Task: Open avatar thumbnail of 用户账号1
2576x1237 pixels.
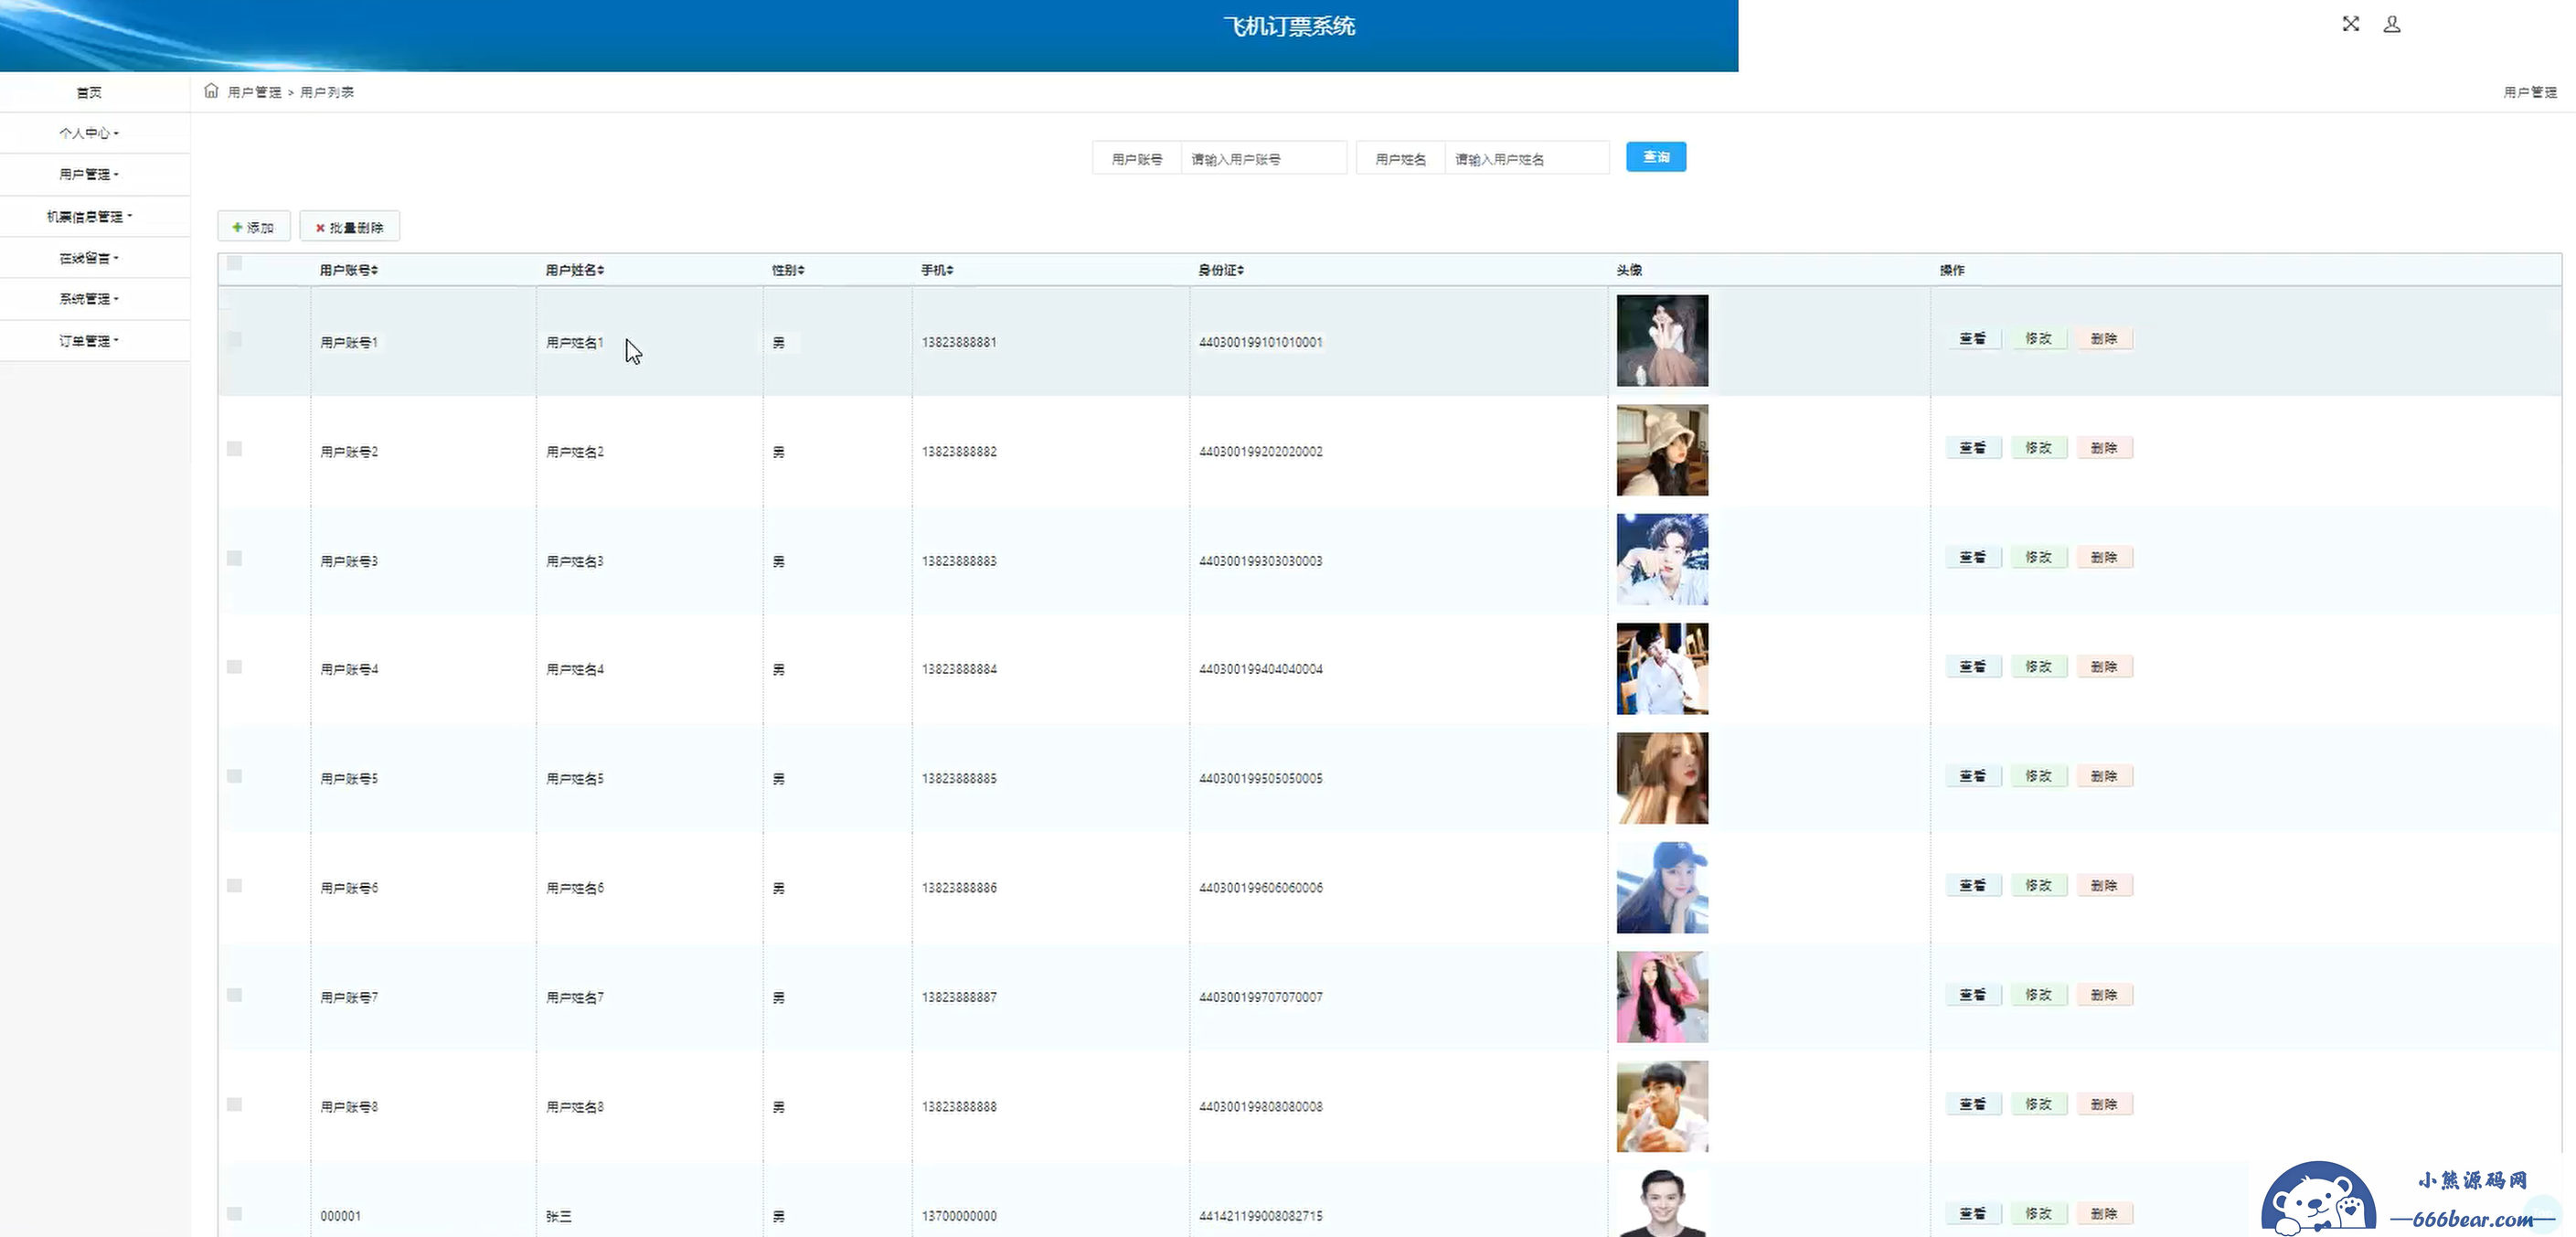Action: 1662,340
